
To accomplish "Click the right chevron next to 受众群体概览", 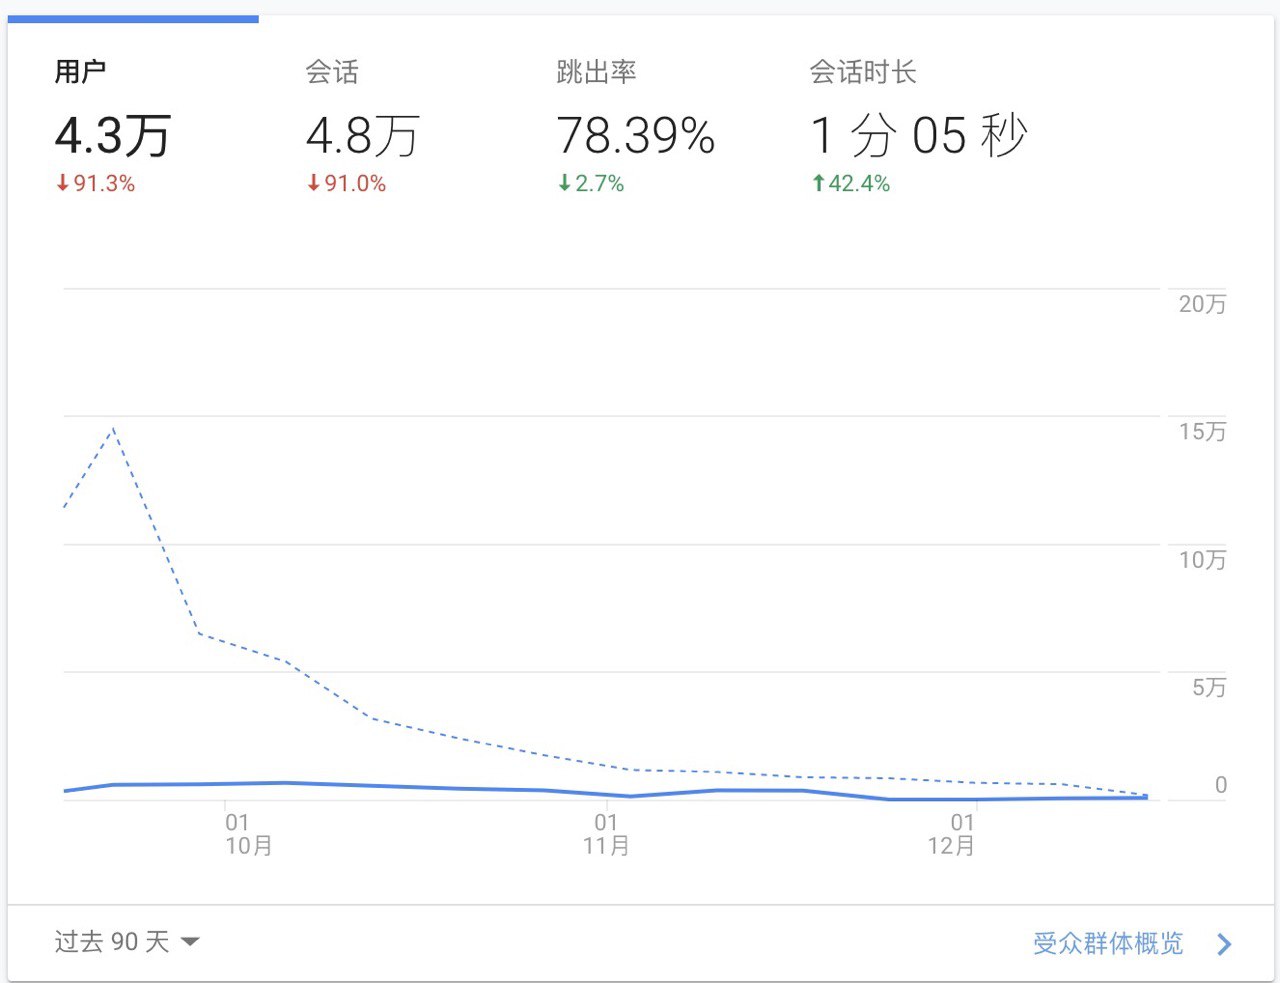I will point(1224,944).
